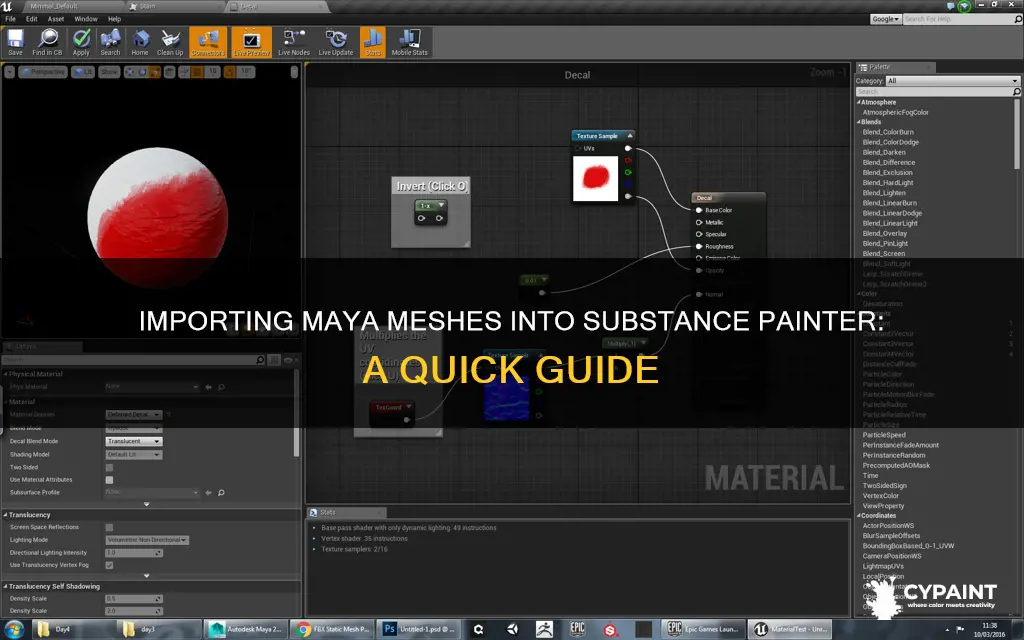Open the Decal Blend Mode dropdown
This screenshot has width=1024, height=640.
coord(134,441)
